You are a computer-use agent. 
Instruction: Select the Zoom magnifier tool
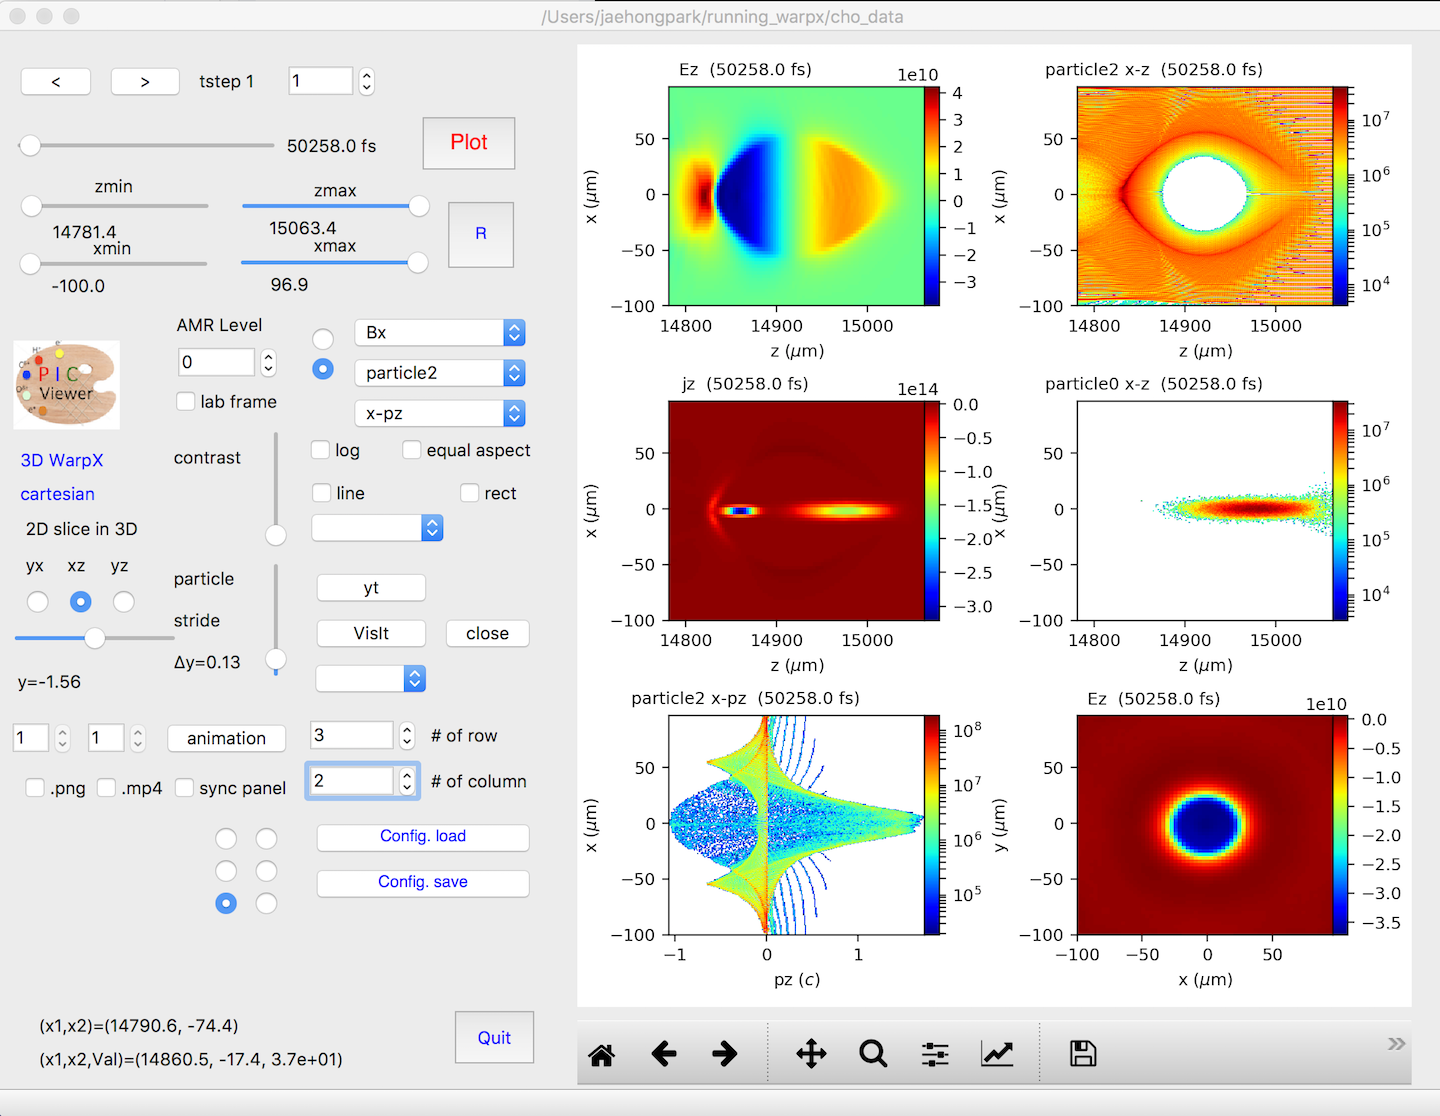pos(873,1054)
